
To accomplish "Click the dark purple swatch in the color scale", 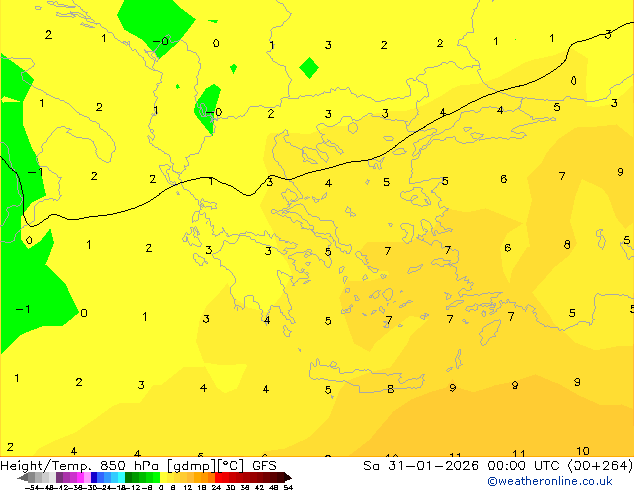I will (59, 477).
